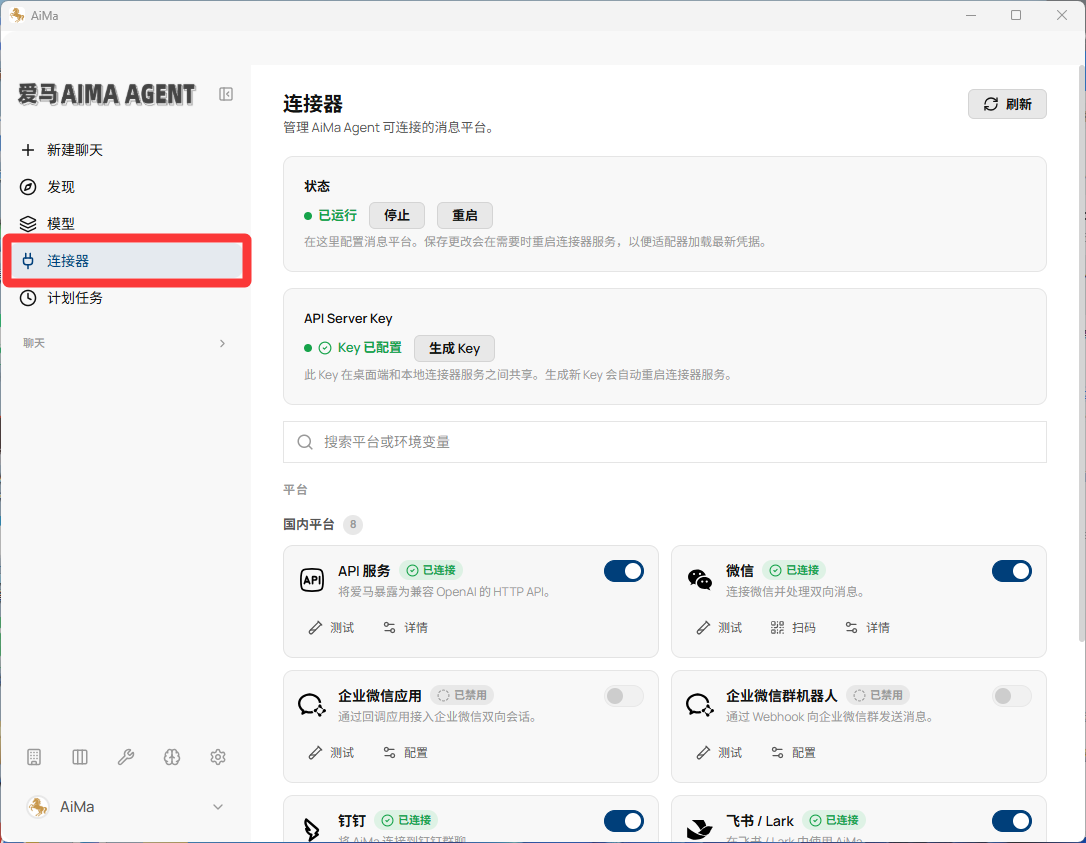1086x843 pixels.
Task: Open the brain icon in sidebar footer
Action: tap(172, 757)
